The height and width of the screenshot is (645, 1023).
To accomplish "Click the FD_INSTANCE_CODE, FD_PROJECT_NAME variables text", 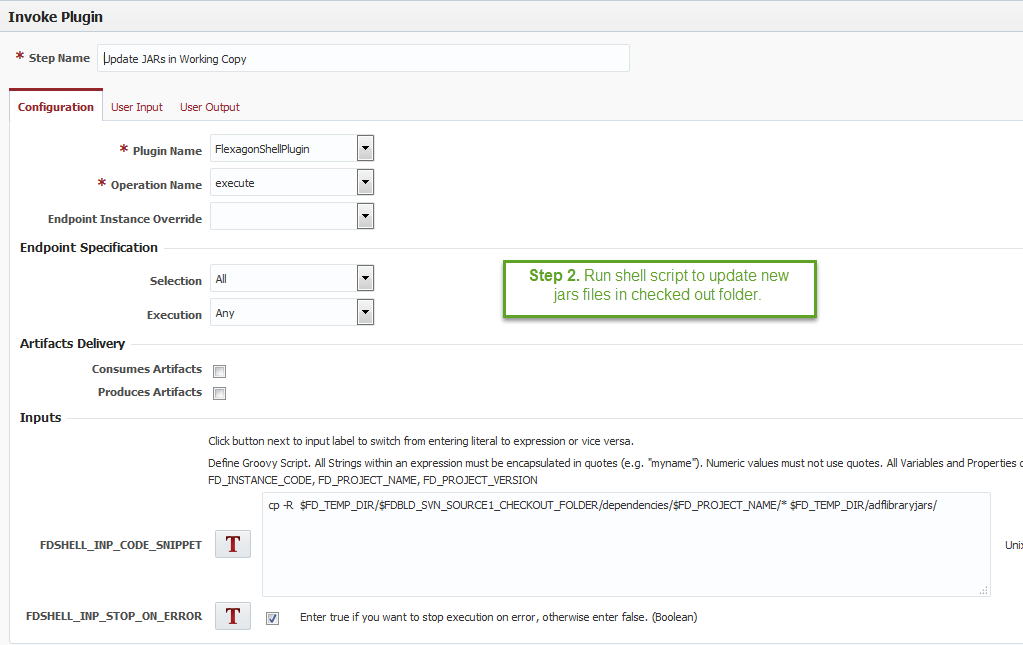I will point(373,481).
